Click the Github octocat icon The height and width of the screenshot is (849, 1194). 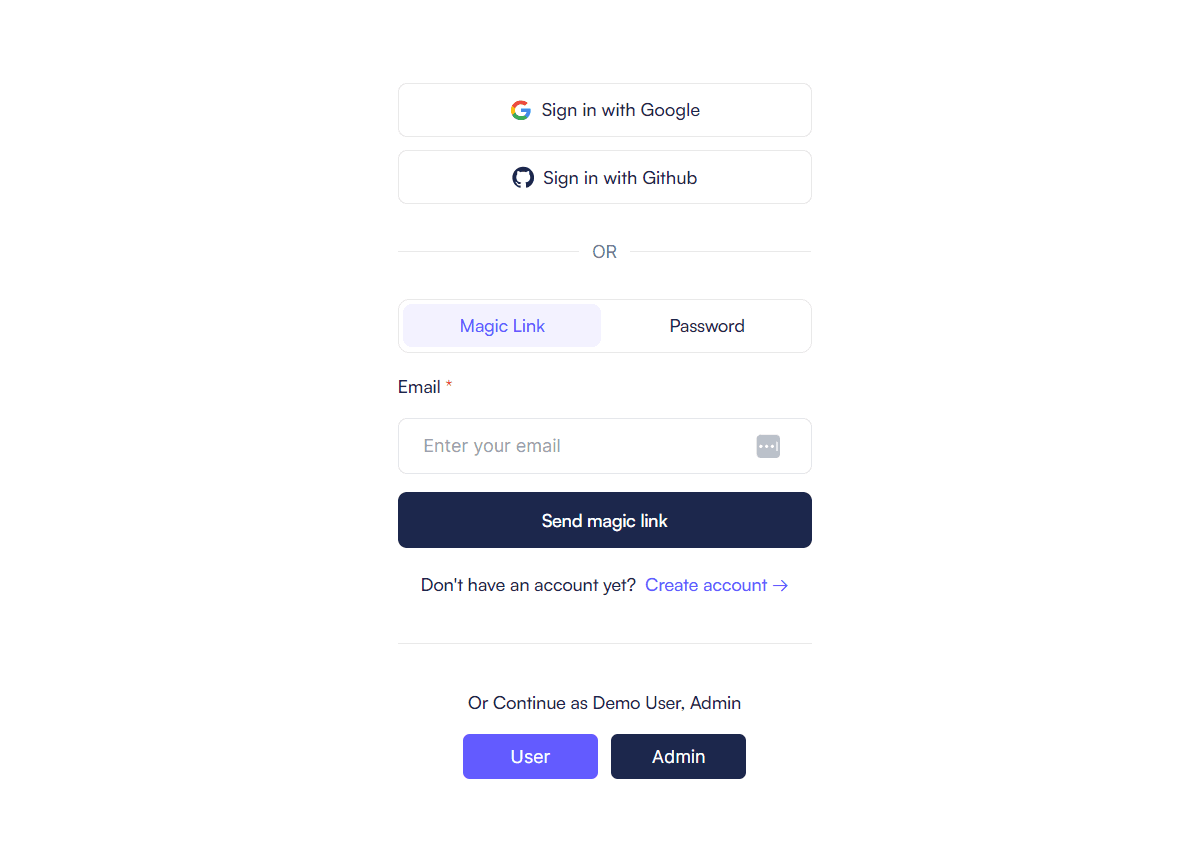coord(523,178)
